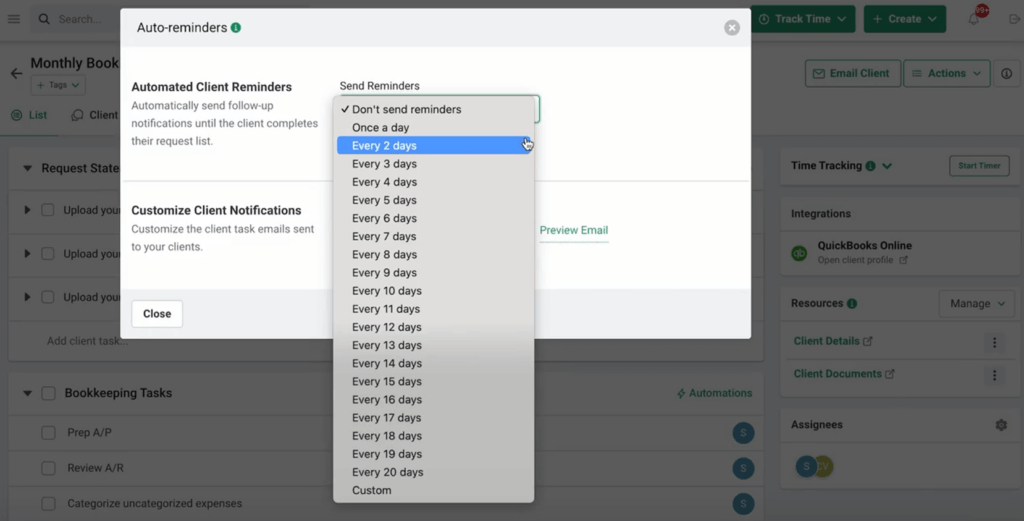Screen dimensions: 1024x521
Task: Select "Every 7 days" reminder option
Action: click(384, 237)
